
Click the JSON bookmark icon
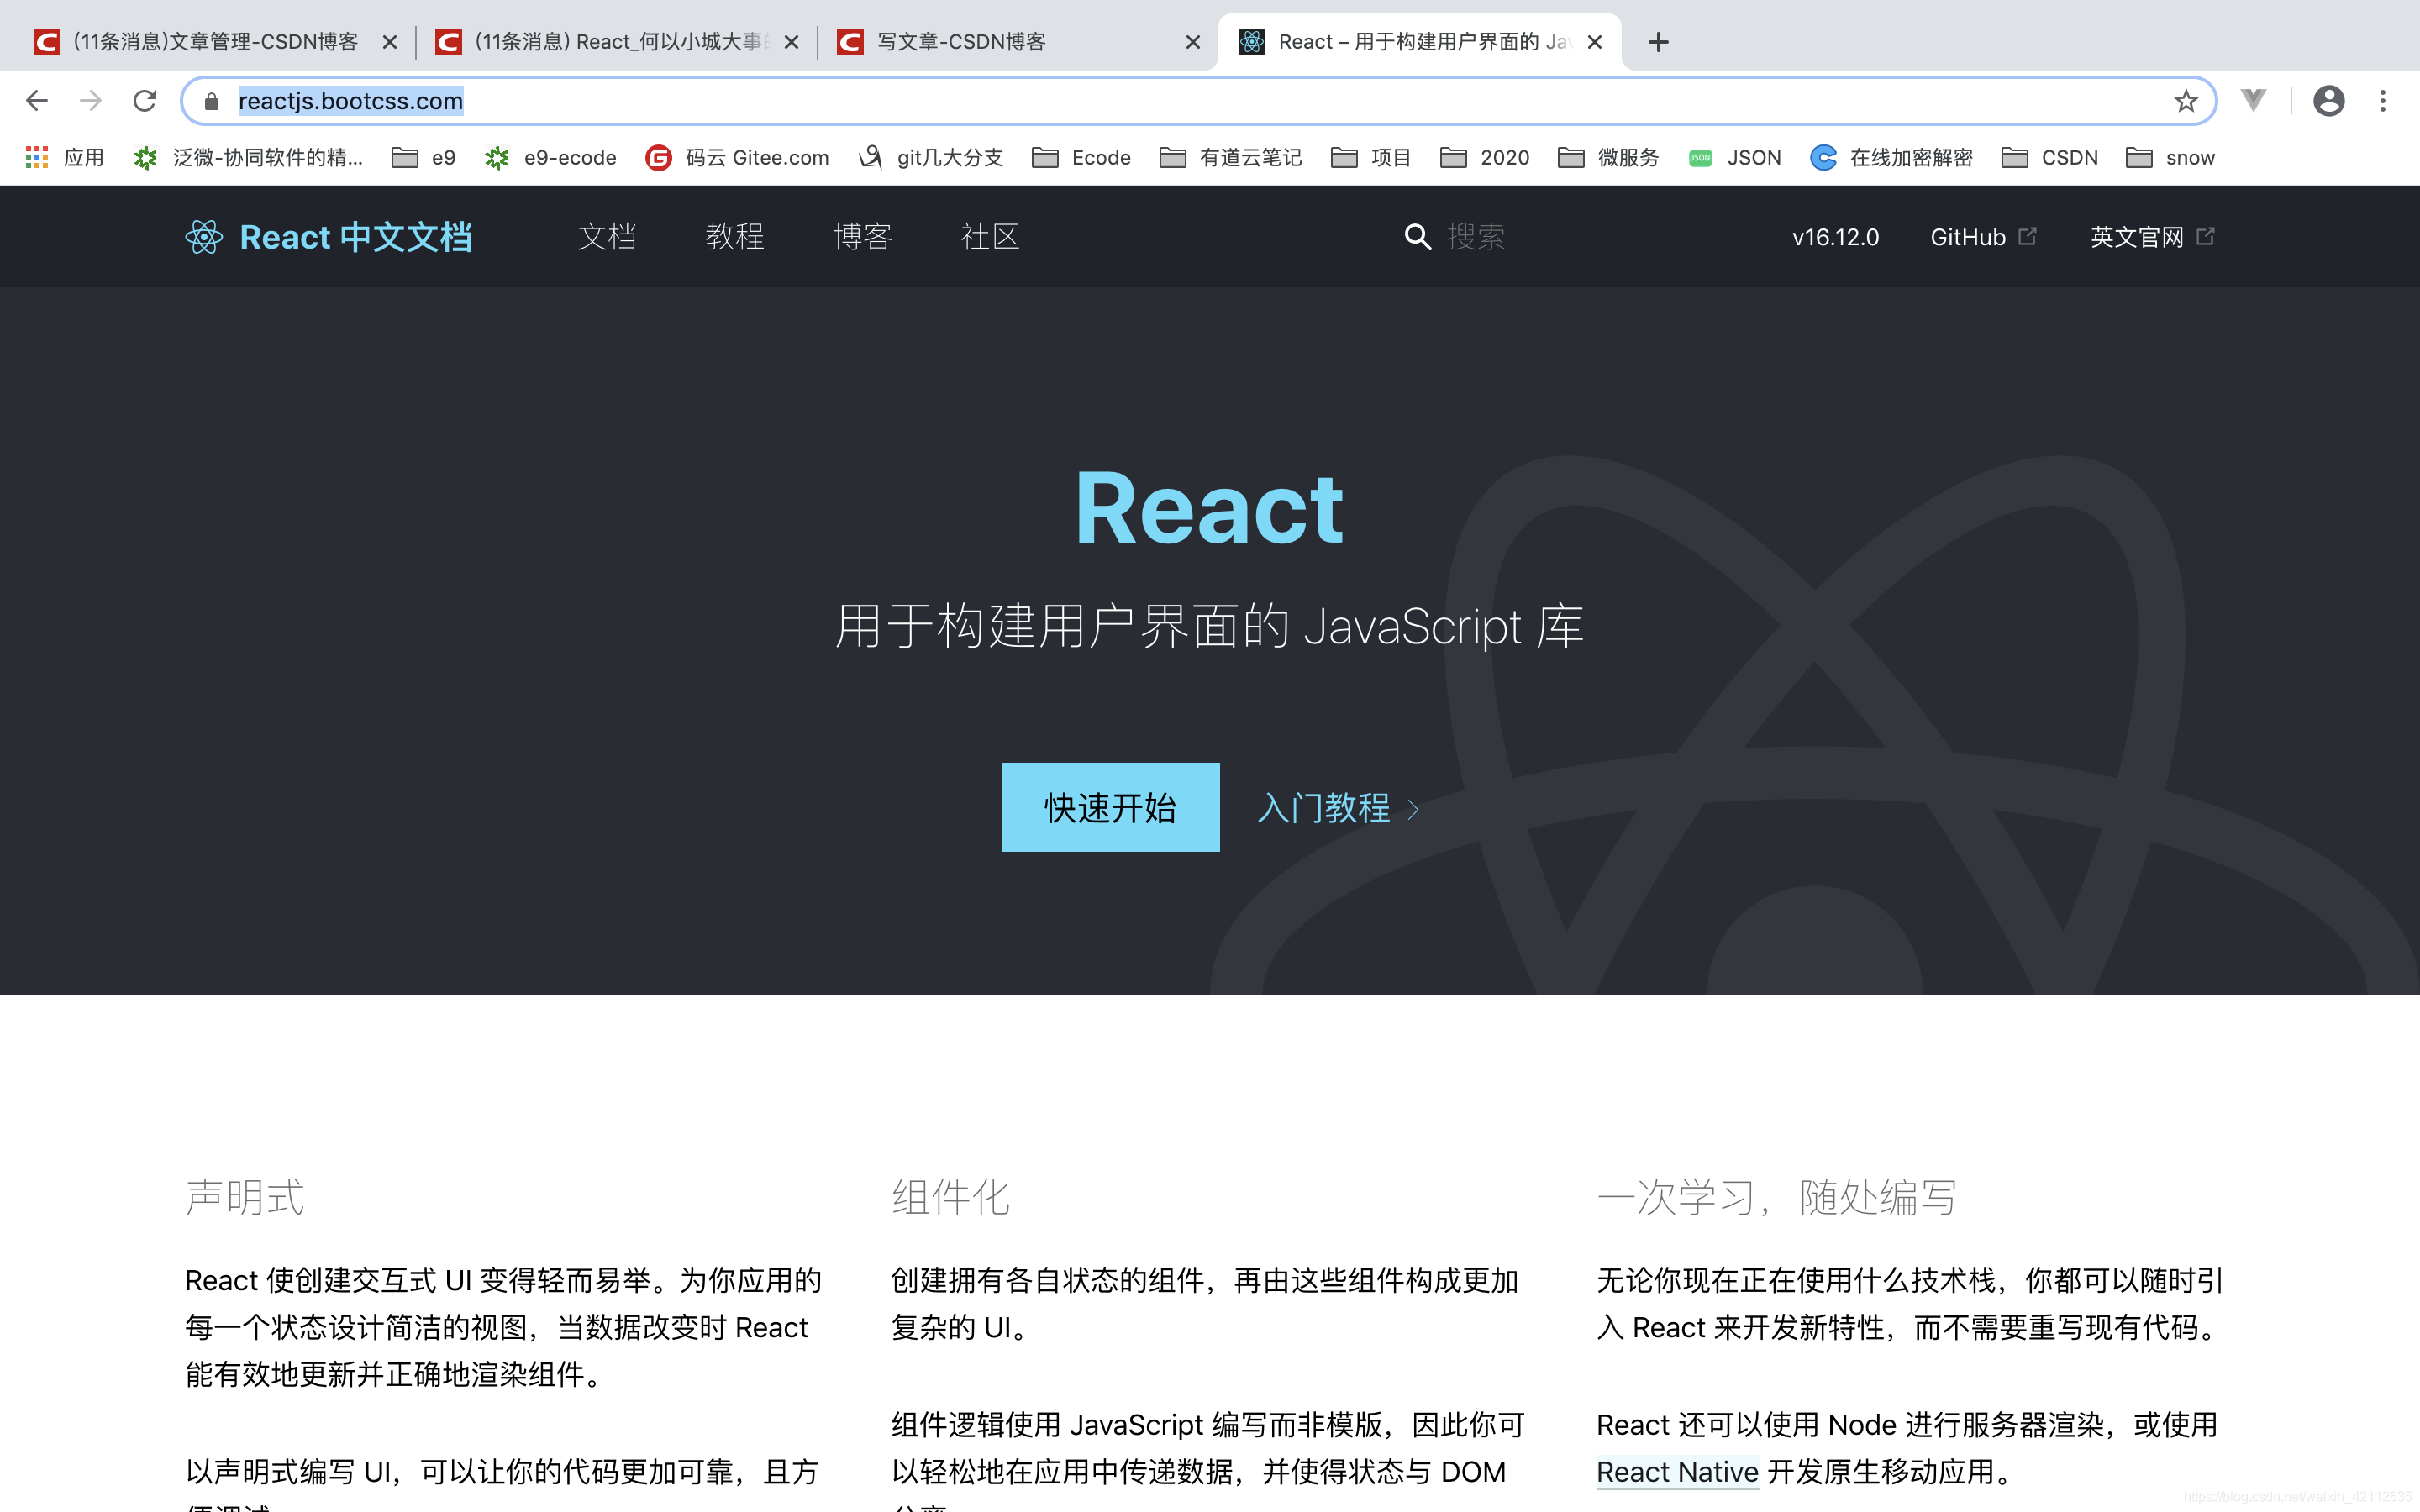point(1700,157)
